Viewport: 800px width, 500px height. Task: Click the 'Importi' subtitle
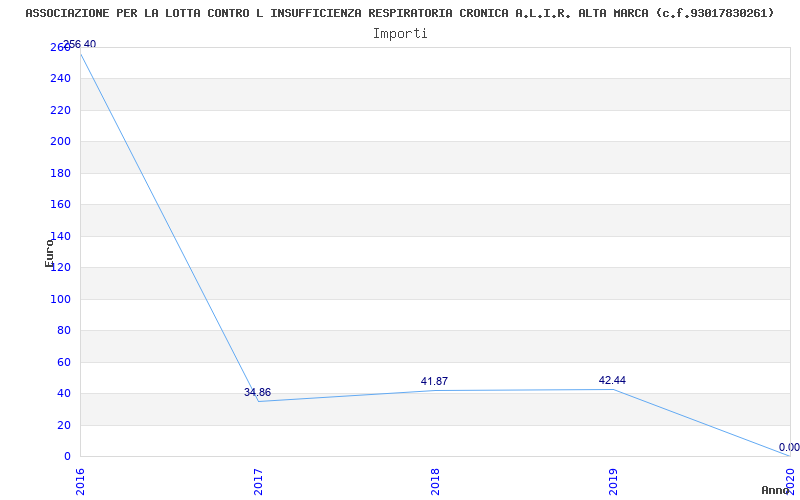[x=400, y=34]
